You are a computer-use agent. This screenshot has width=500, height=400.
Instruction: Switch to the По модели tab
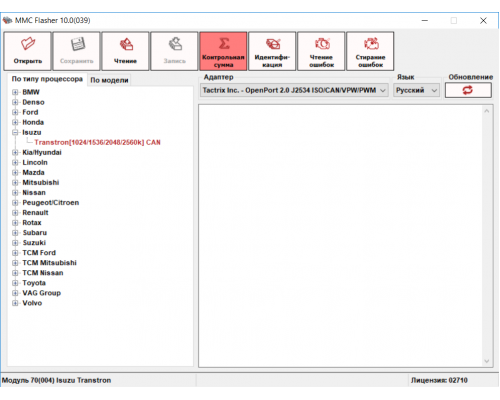click(109, 80)
